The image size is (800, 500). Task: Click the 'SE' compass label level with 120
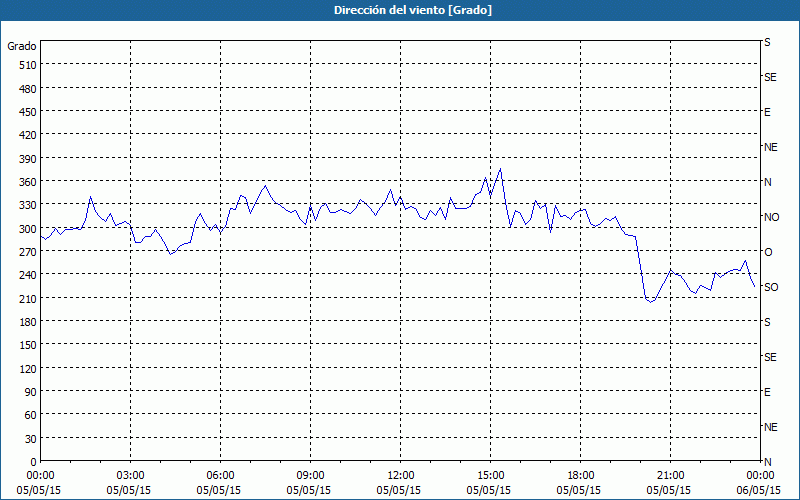click(770, 357)
